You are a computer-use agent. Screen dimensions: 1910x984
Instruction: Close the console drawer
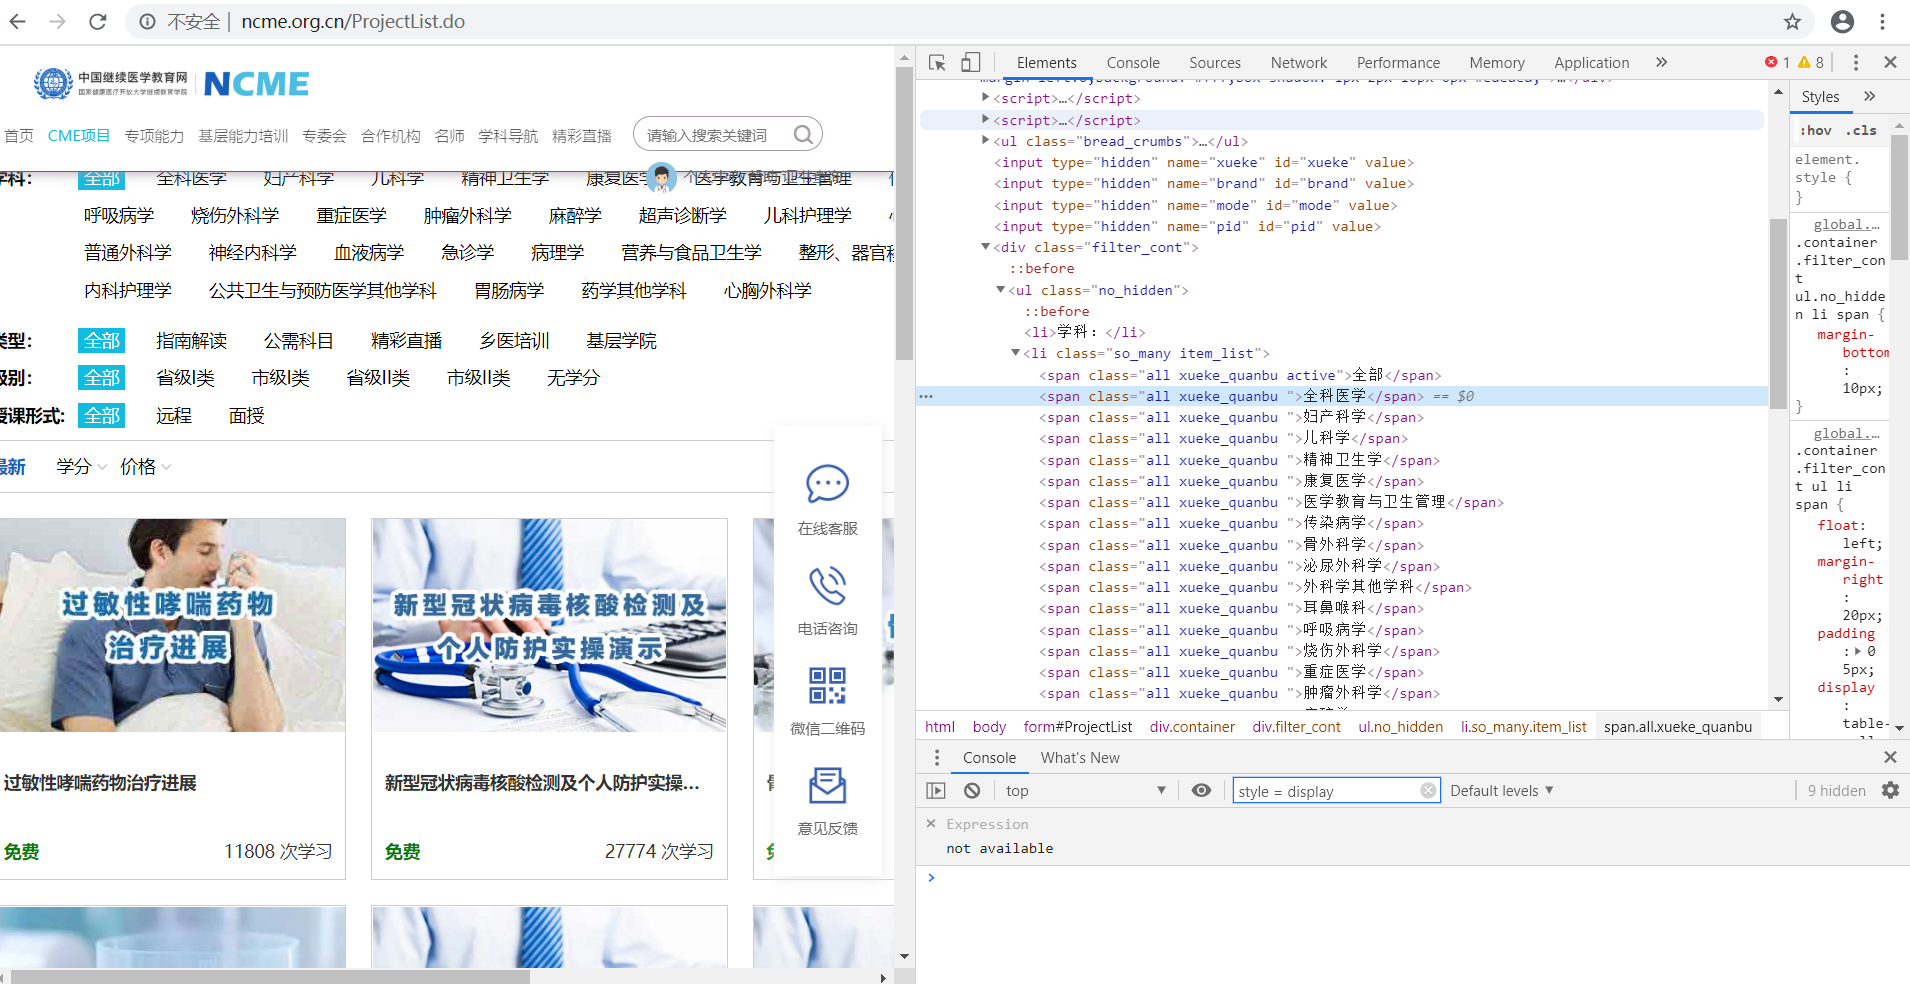pos(1890,757)
